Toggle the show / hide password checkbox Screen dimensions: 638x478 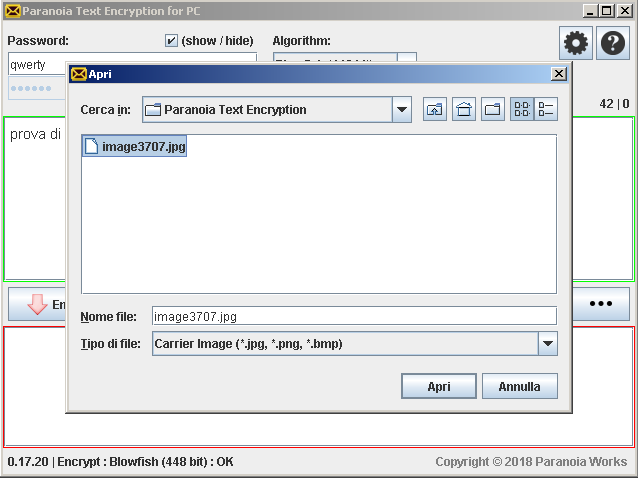(171, 41)
